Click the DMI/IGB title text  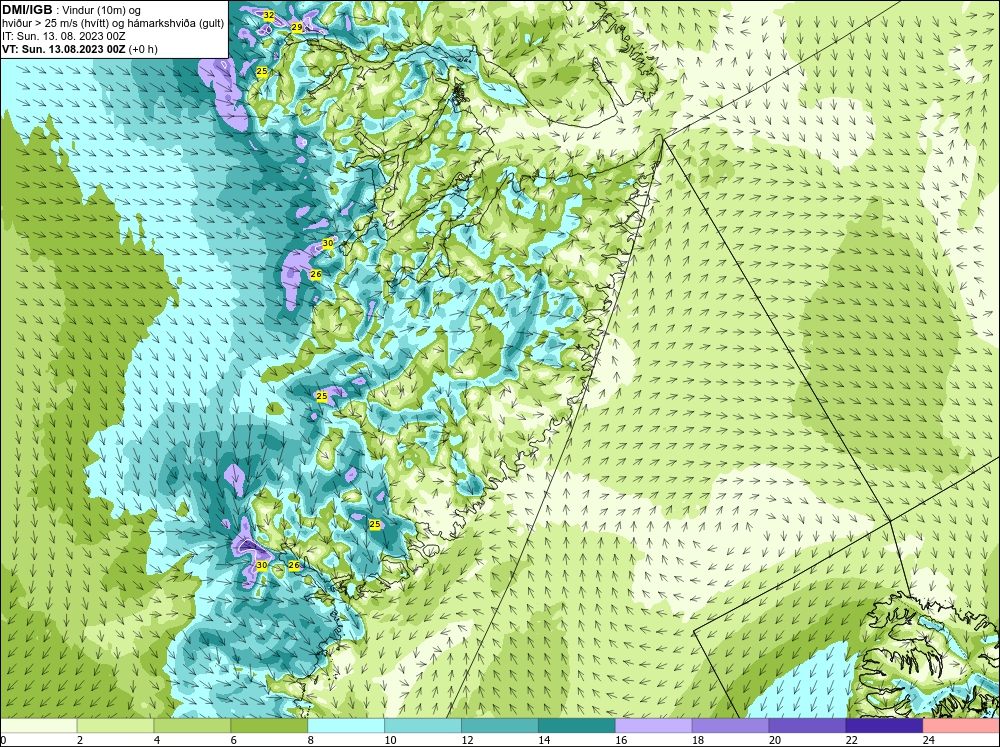(x=27, y=10)
